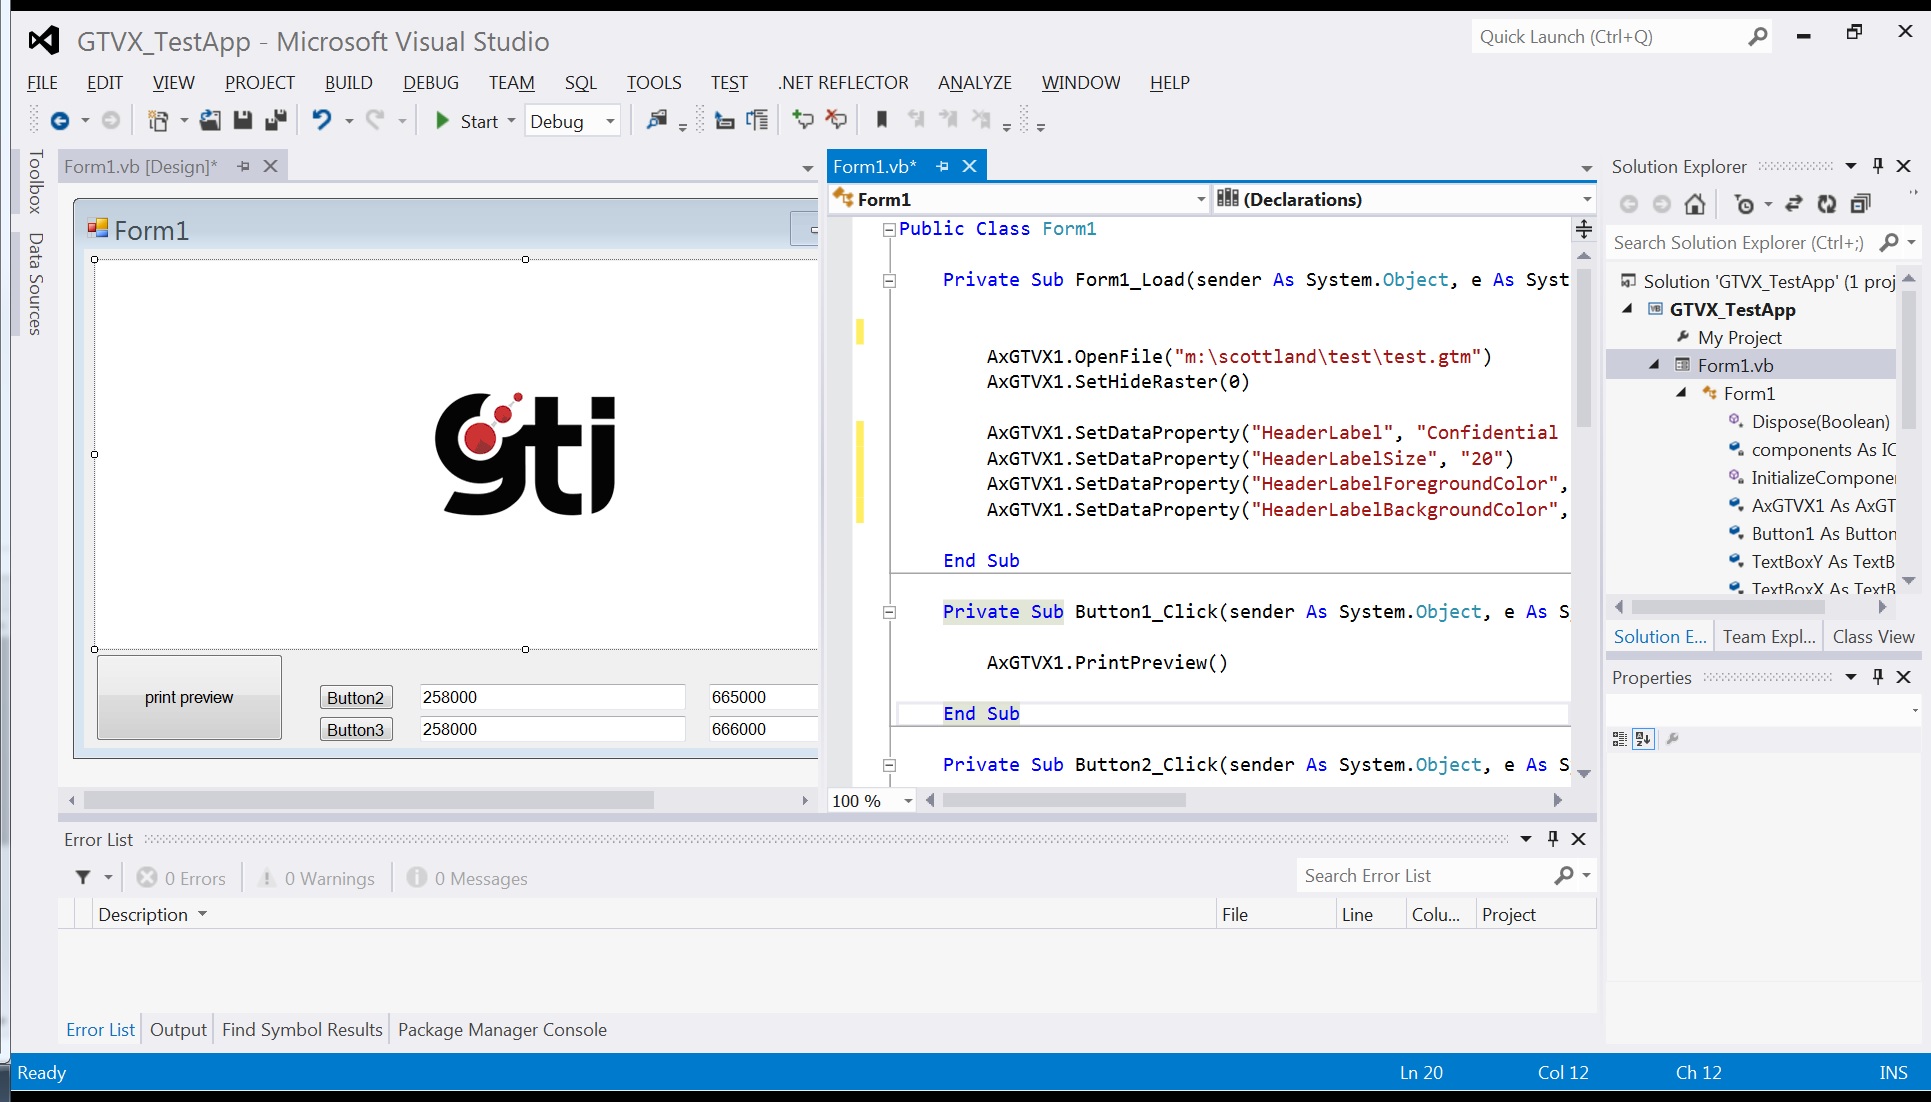Open the .NET REFLECTOR menu
This screenshot has width=1931, height=1102.
[843, 83]
